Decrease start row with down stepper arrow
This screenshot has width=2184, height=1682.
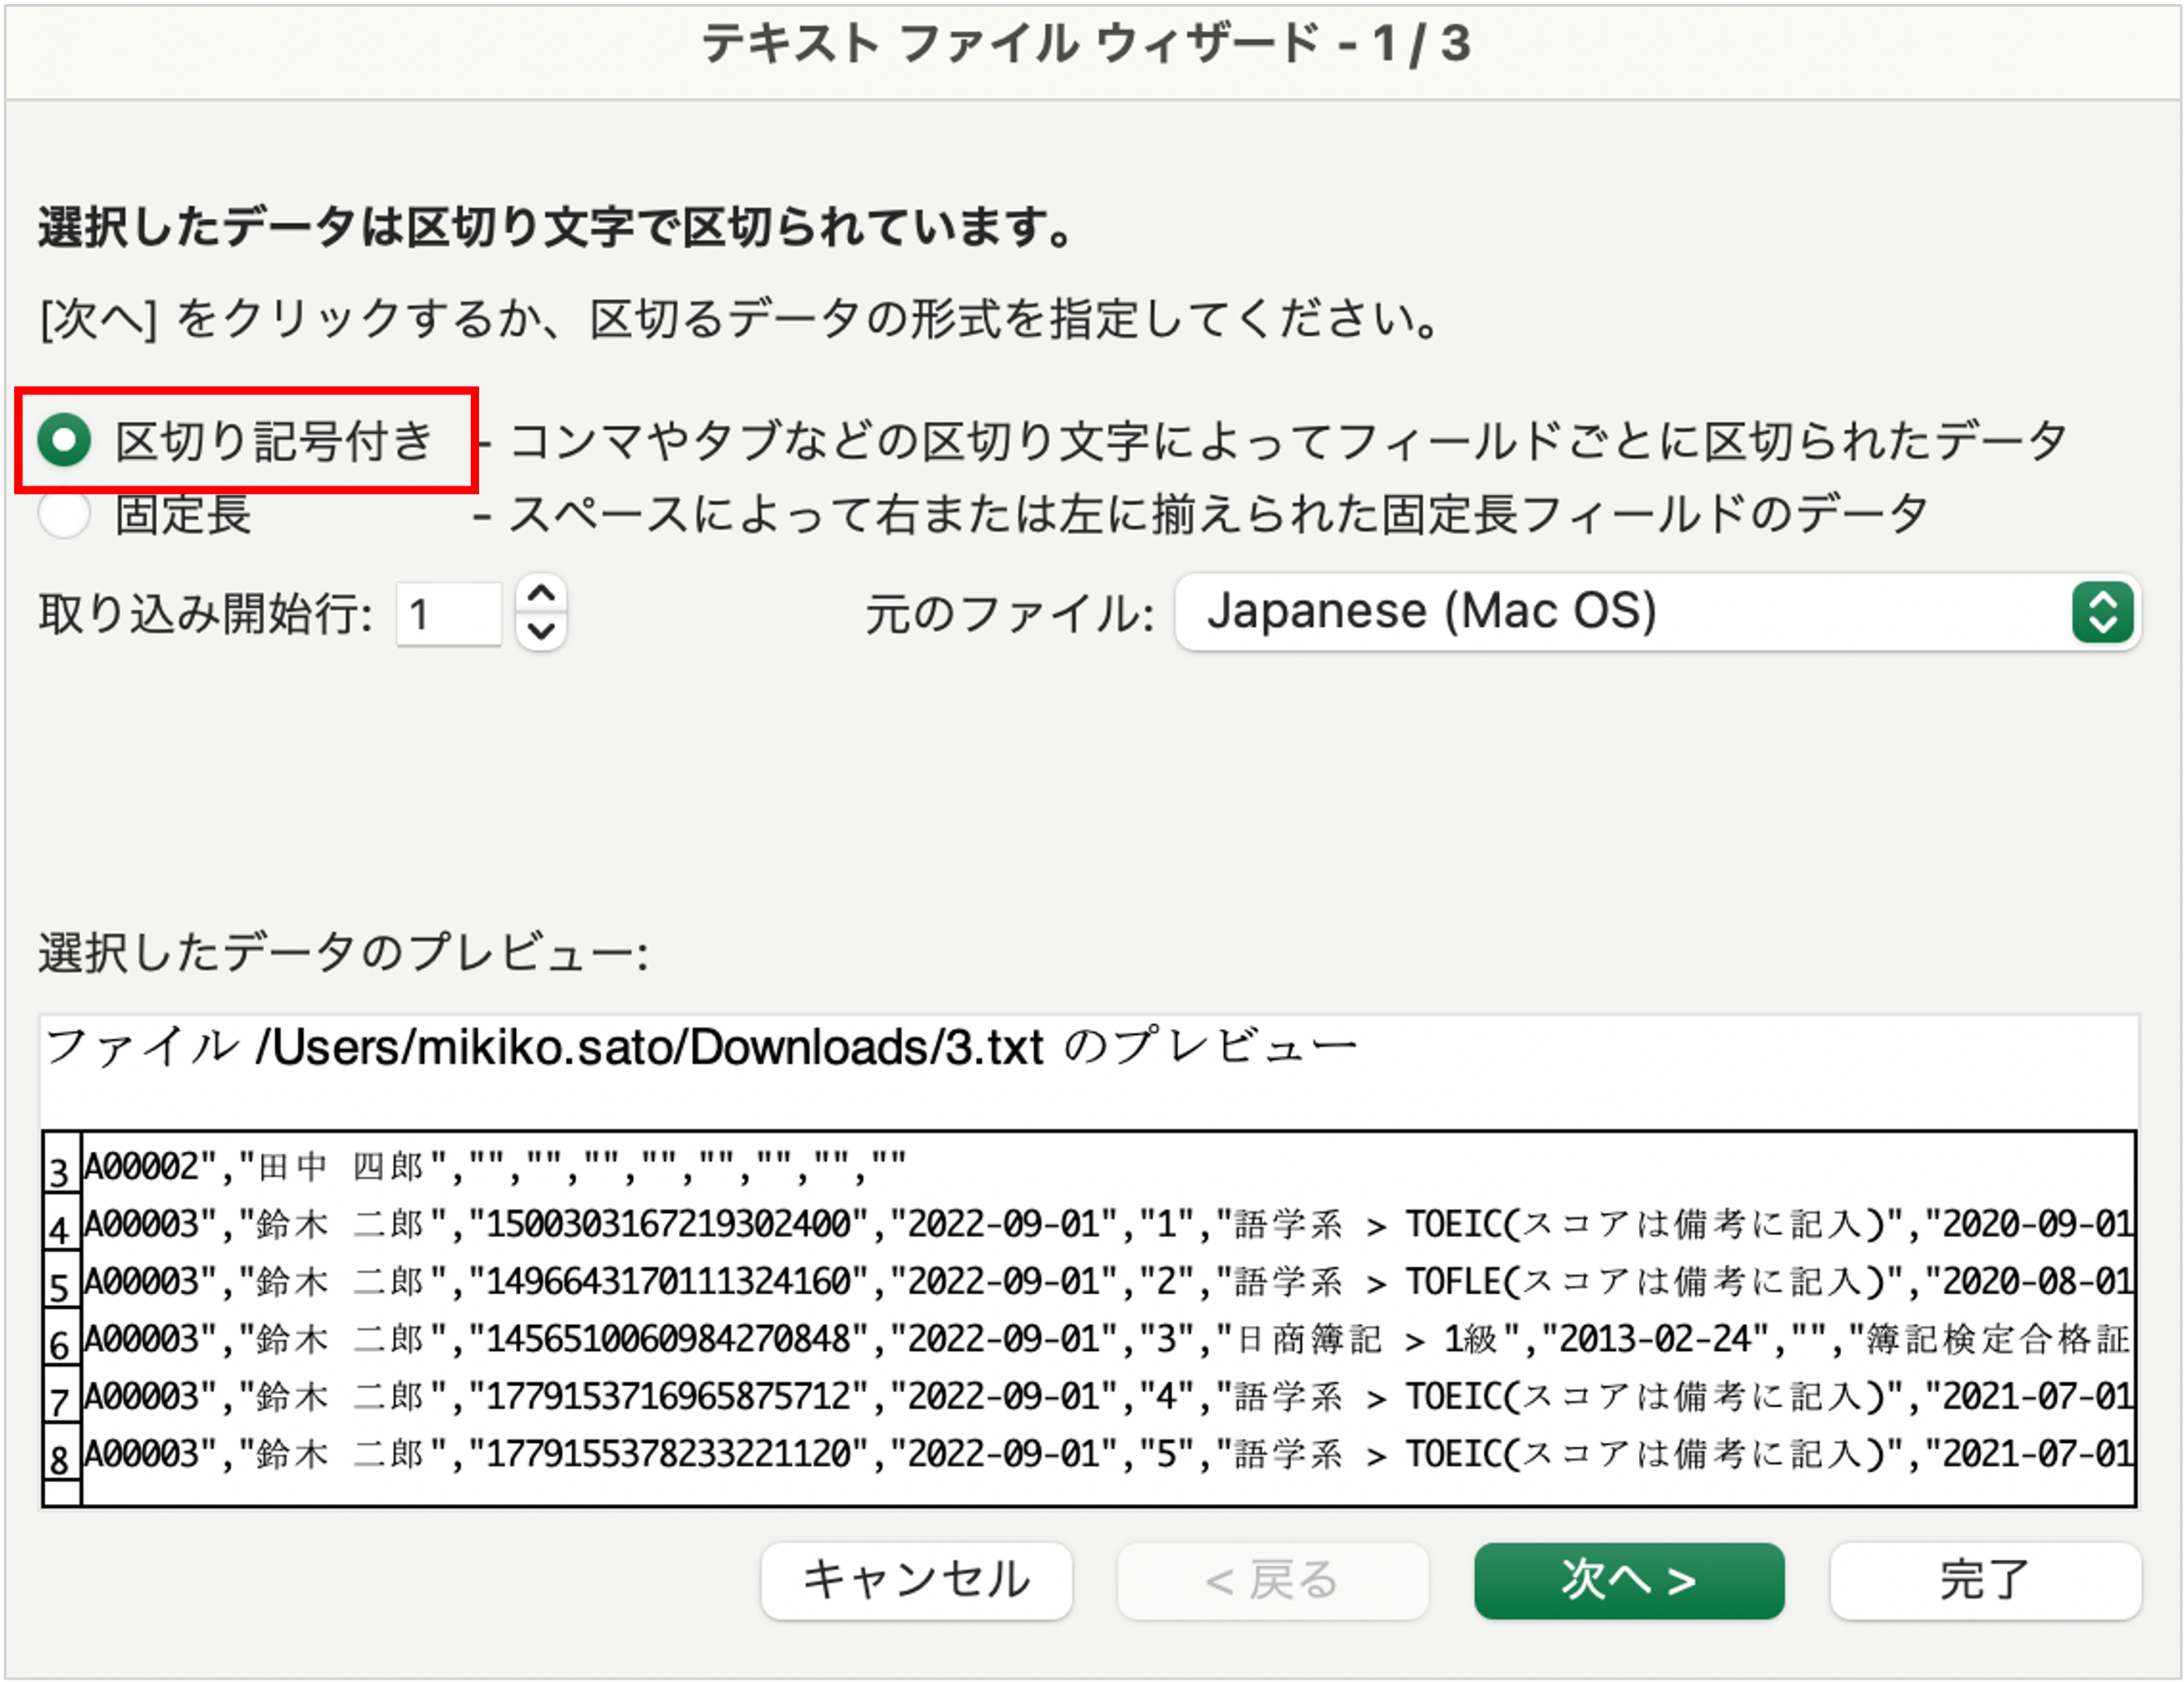click(541, 631)
